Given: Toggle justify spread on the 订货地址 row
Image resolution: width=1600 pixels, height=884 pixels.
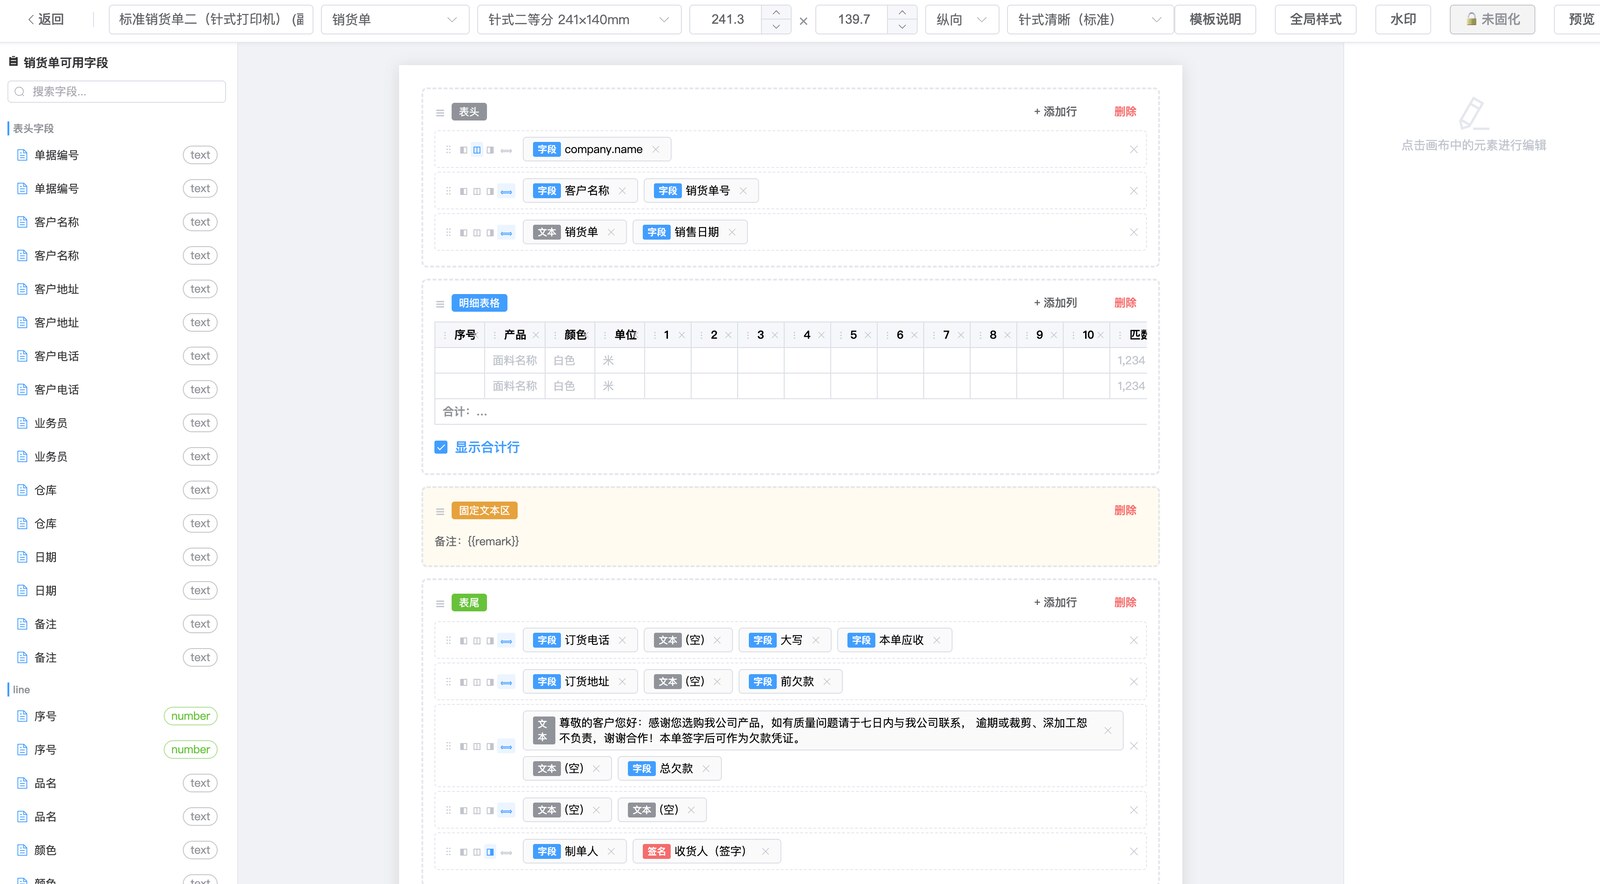Looking at the screenshot, I should click(x=506, y=682).
